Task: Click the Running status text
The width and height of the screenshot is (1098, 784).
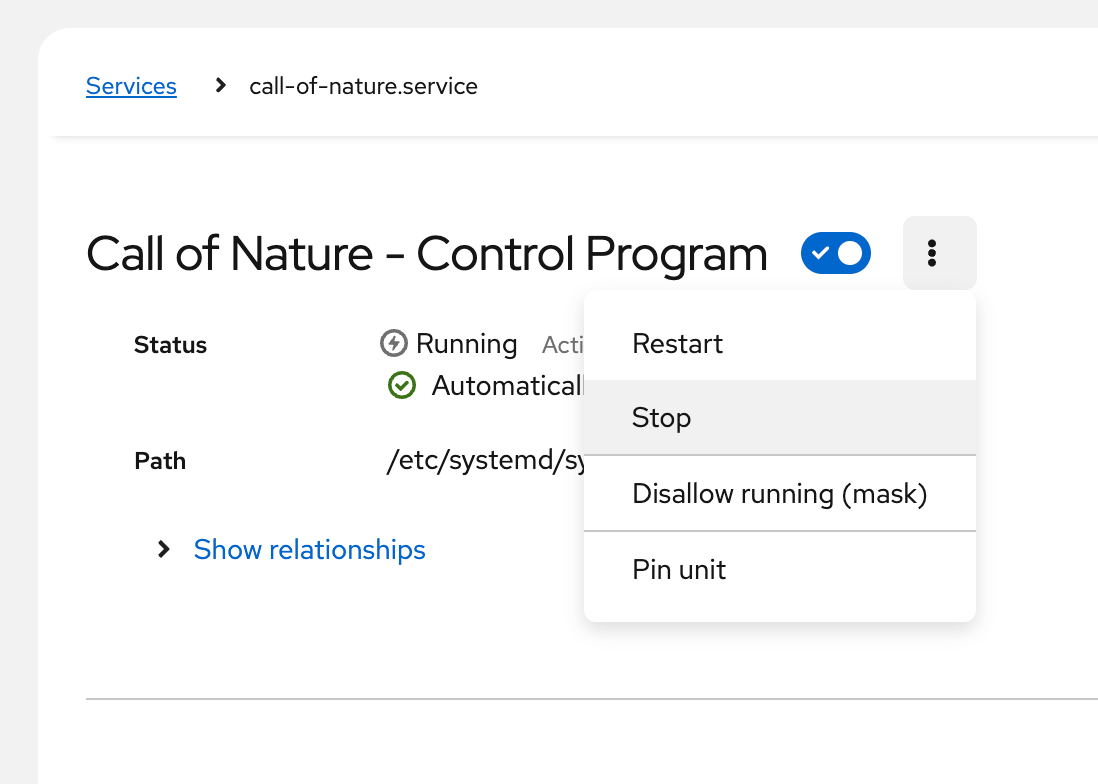Action: coord(466,344)
